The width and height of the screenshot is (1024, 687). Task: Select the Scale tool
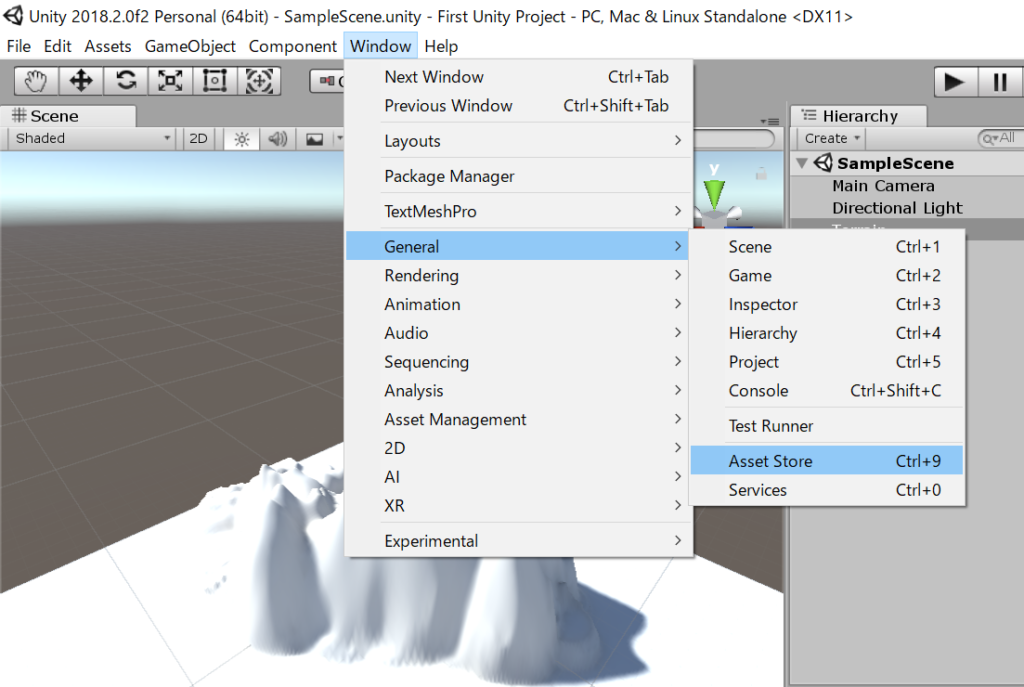pyautogui.click(x=170, y=81)
